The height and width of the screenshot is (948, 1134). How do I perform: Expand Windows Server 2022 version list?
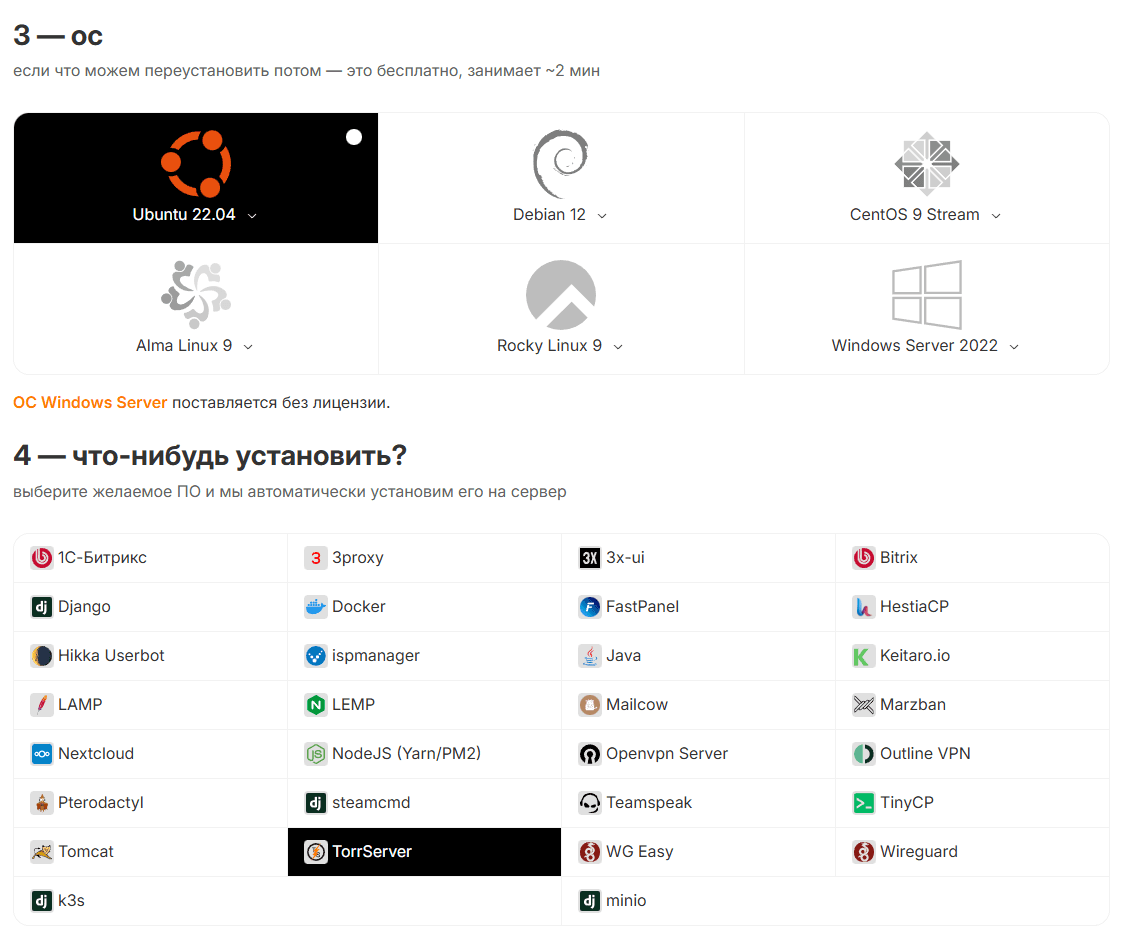tap(1014, 347)
